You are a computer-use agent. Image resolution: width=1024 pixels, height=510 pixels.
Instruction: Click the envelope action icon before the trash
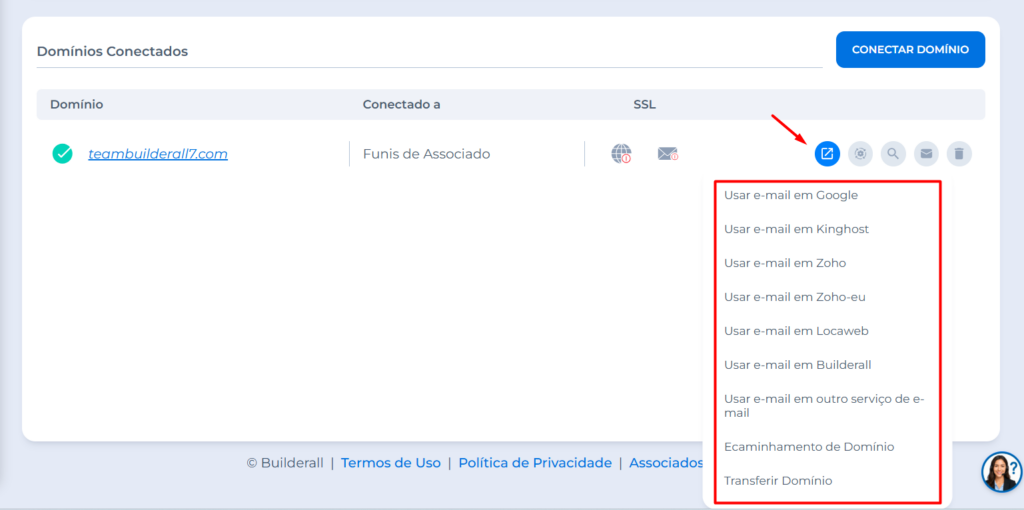[x=926, y=154]
